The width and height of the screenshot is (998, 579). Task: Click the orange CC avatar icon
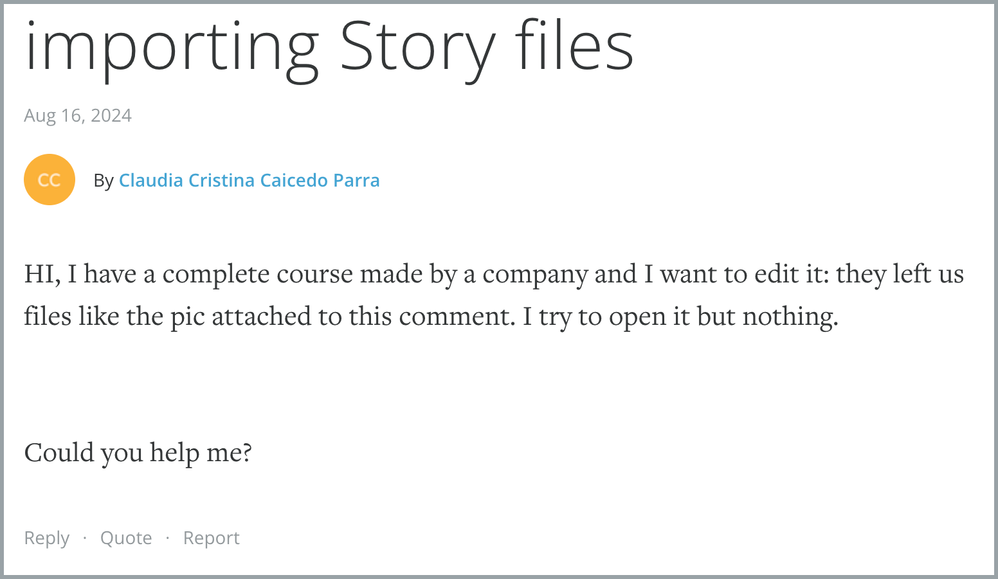[49, 181]
